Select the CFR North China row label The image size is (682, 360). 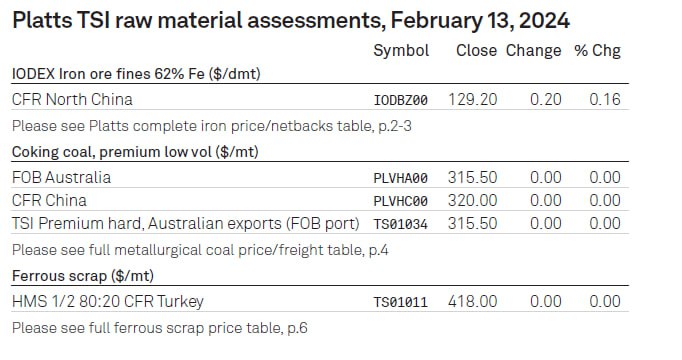click(72, 100)
